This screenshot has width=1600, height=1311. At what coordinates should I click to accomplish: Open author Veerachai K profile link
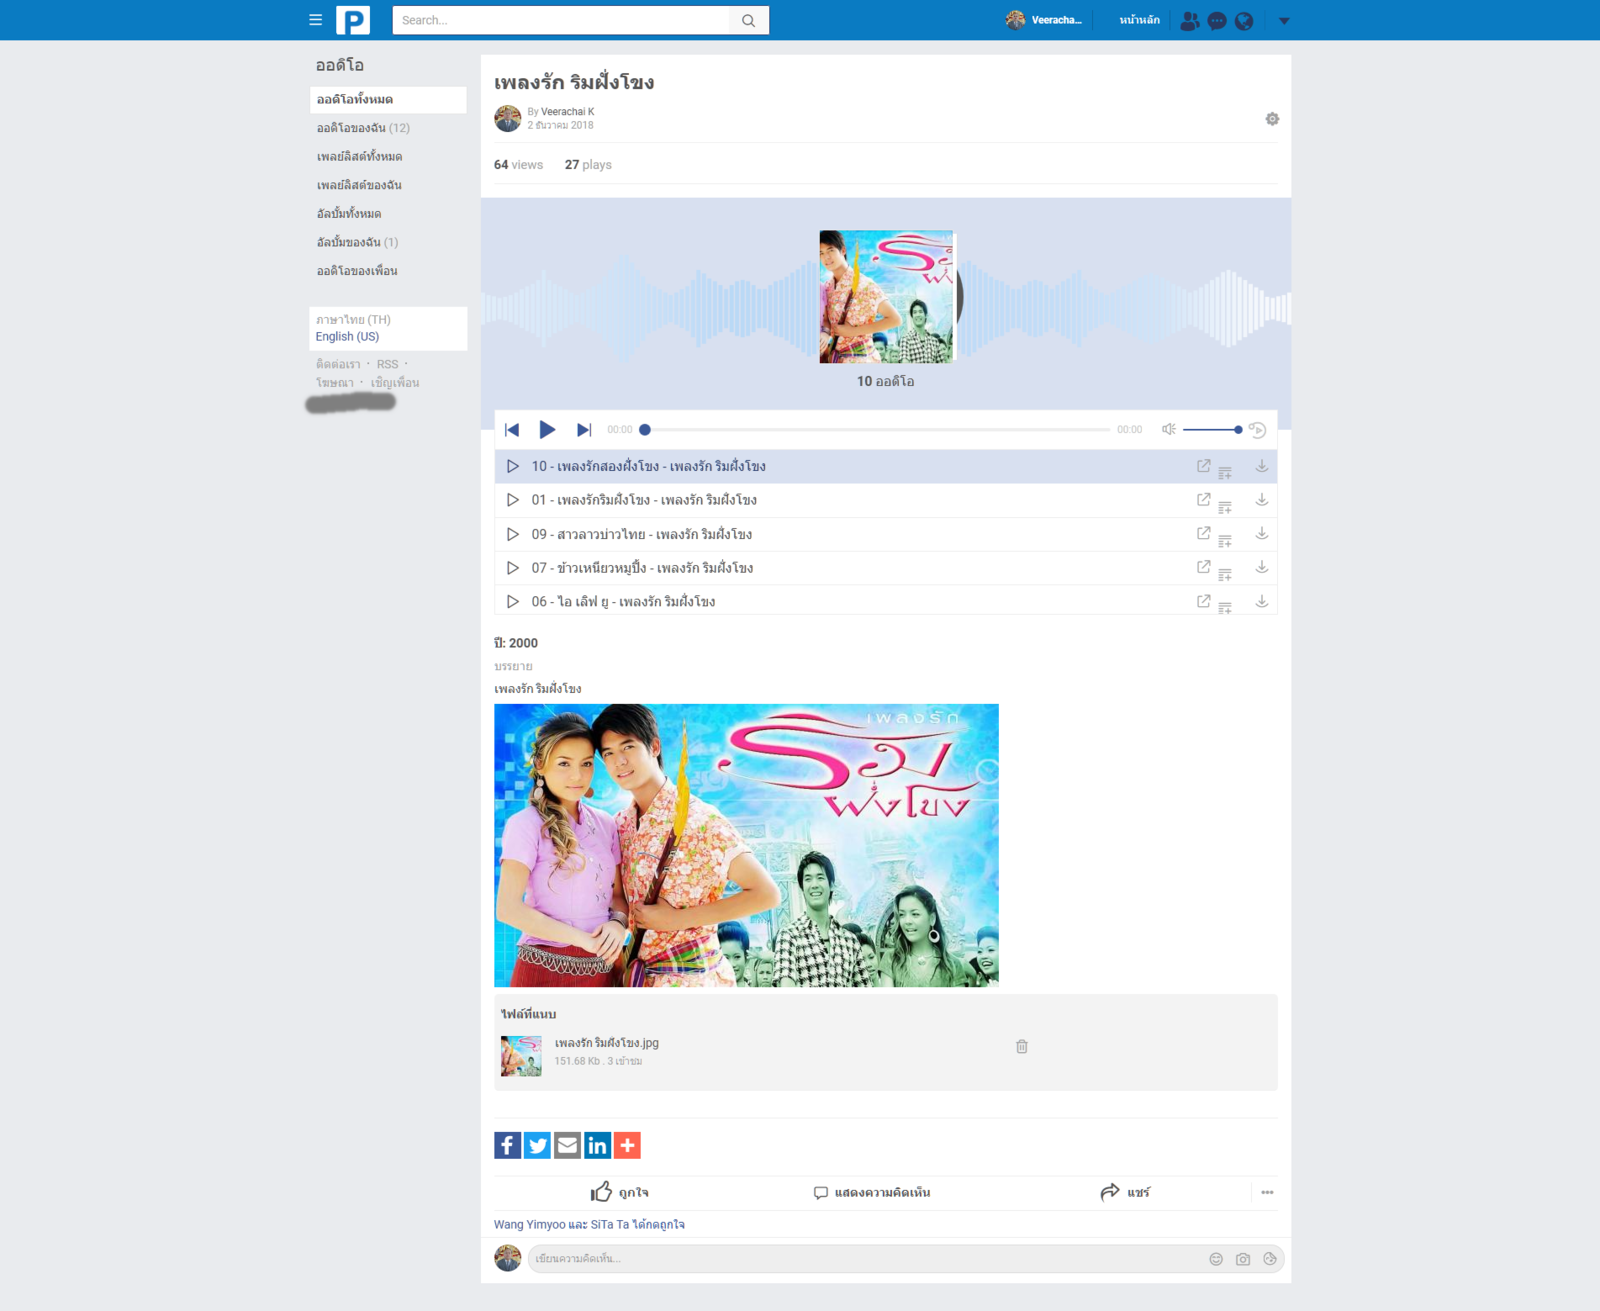pyautogui.click(x=567, y=112)
